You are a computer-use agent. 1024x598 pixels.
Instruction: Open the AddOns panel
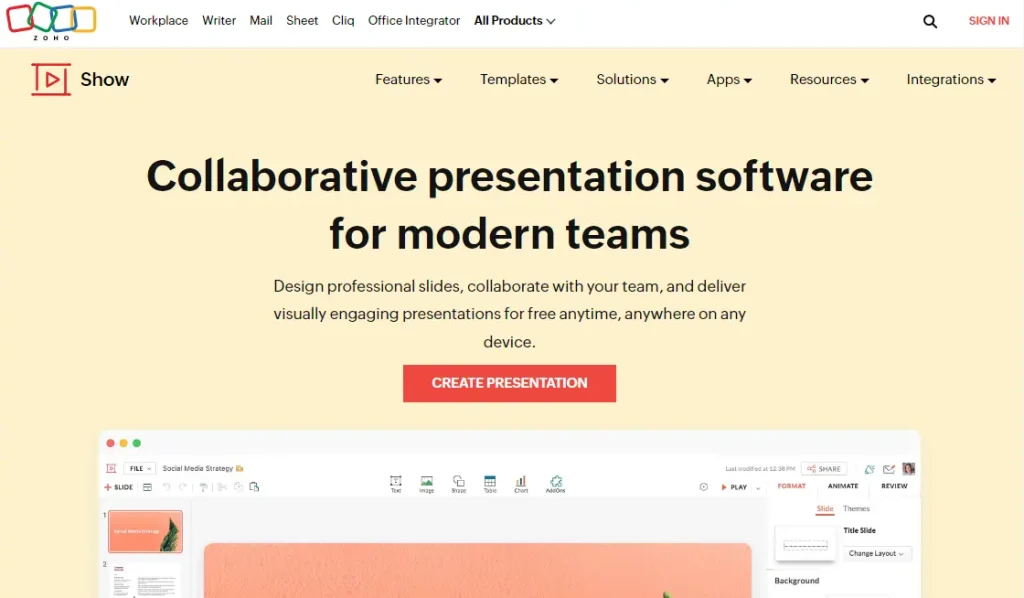coord(556,482)
